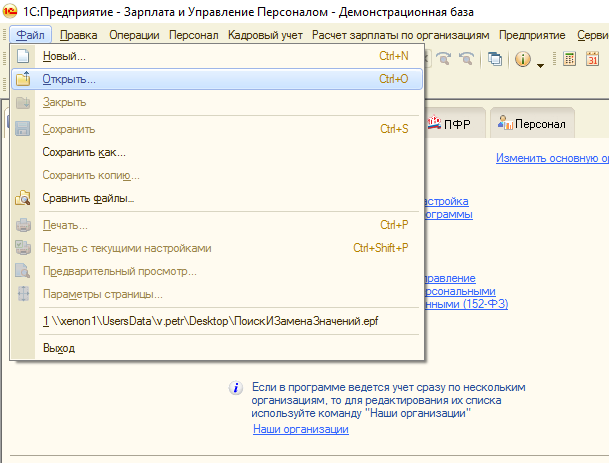Choose 'Новый...' from the File menu
The image size is (609, 463).
point(218,56)
